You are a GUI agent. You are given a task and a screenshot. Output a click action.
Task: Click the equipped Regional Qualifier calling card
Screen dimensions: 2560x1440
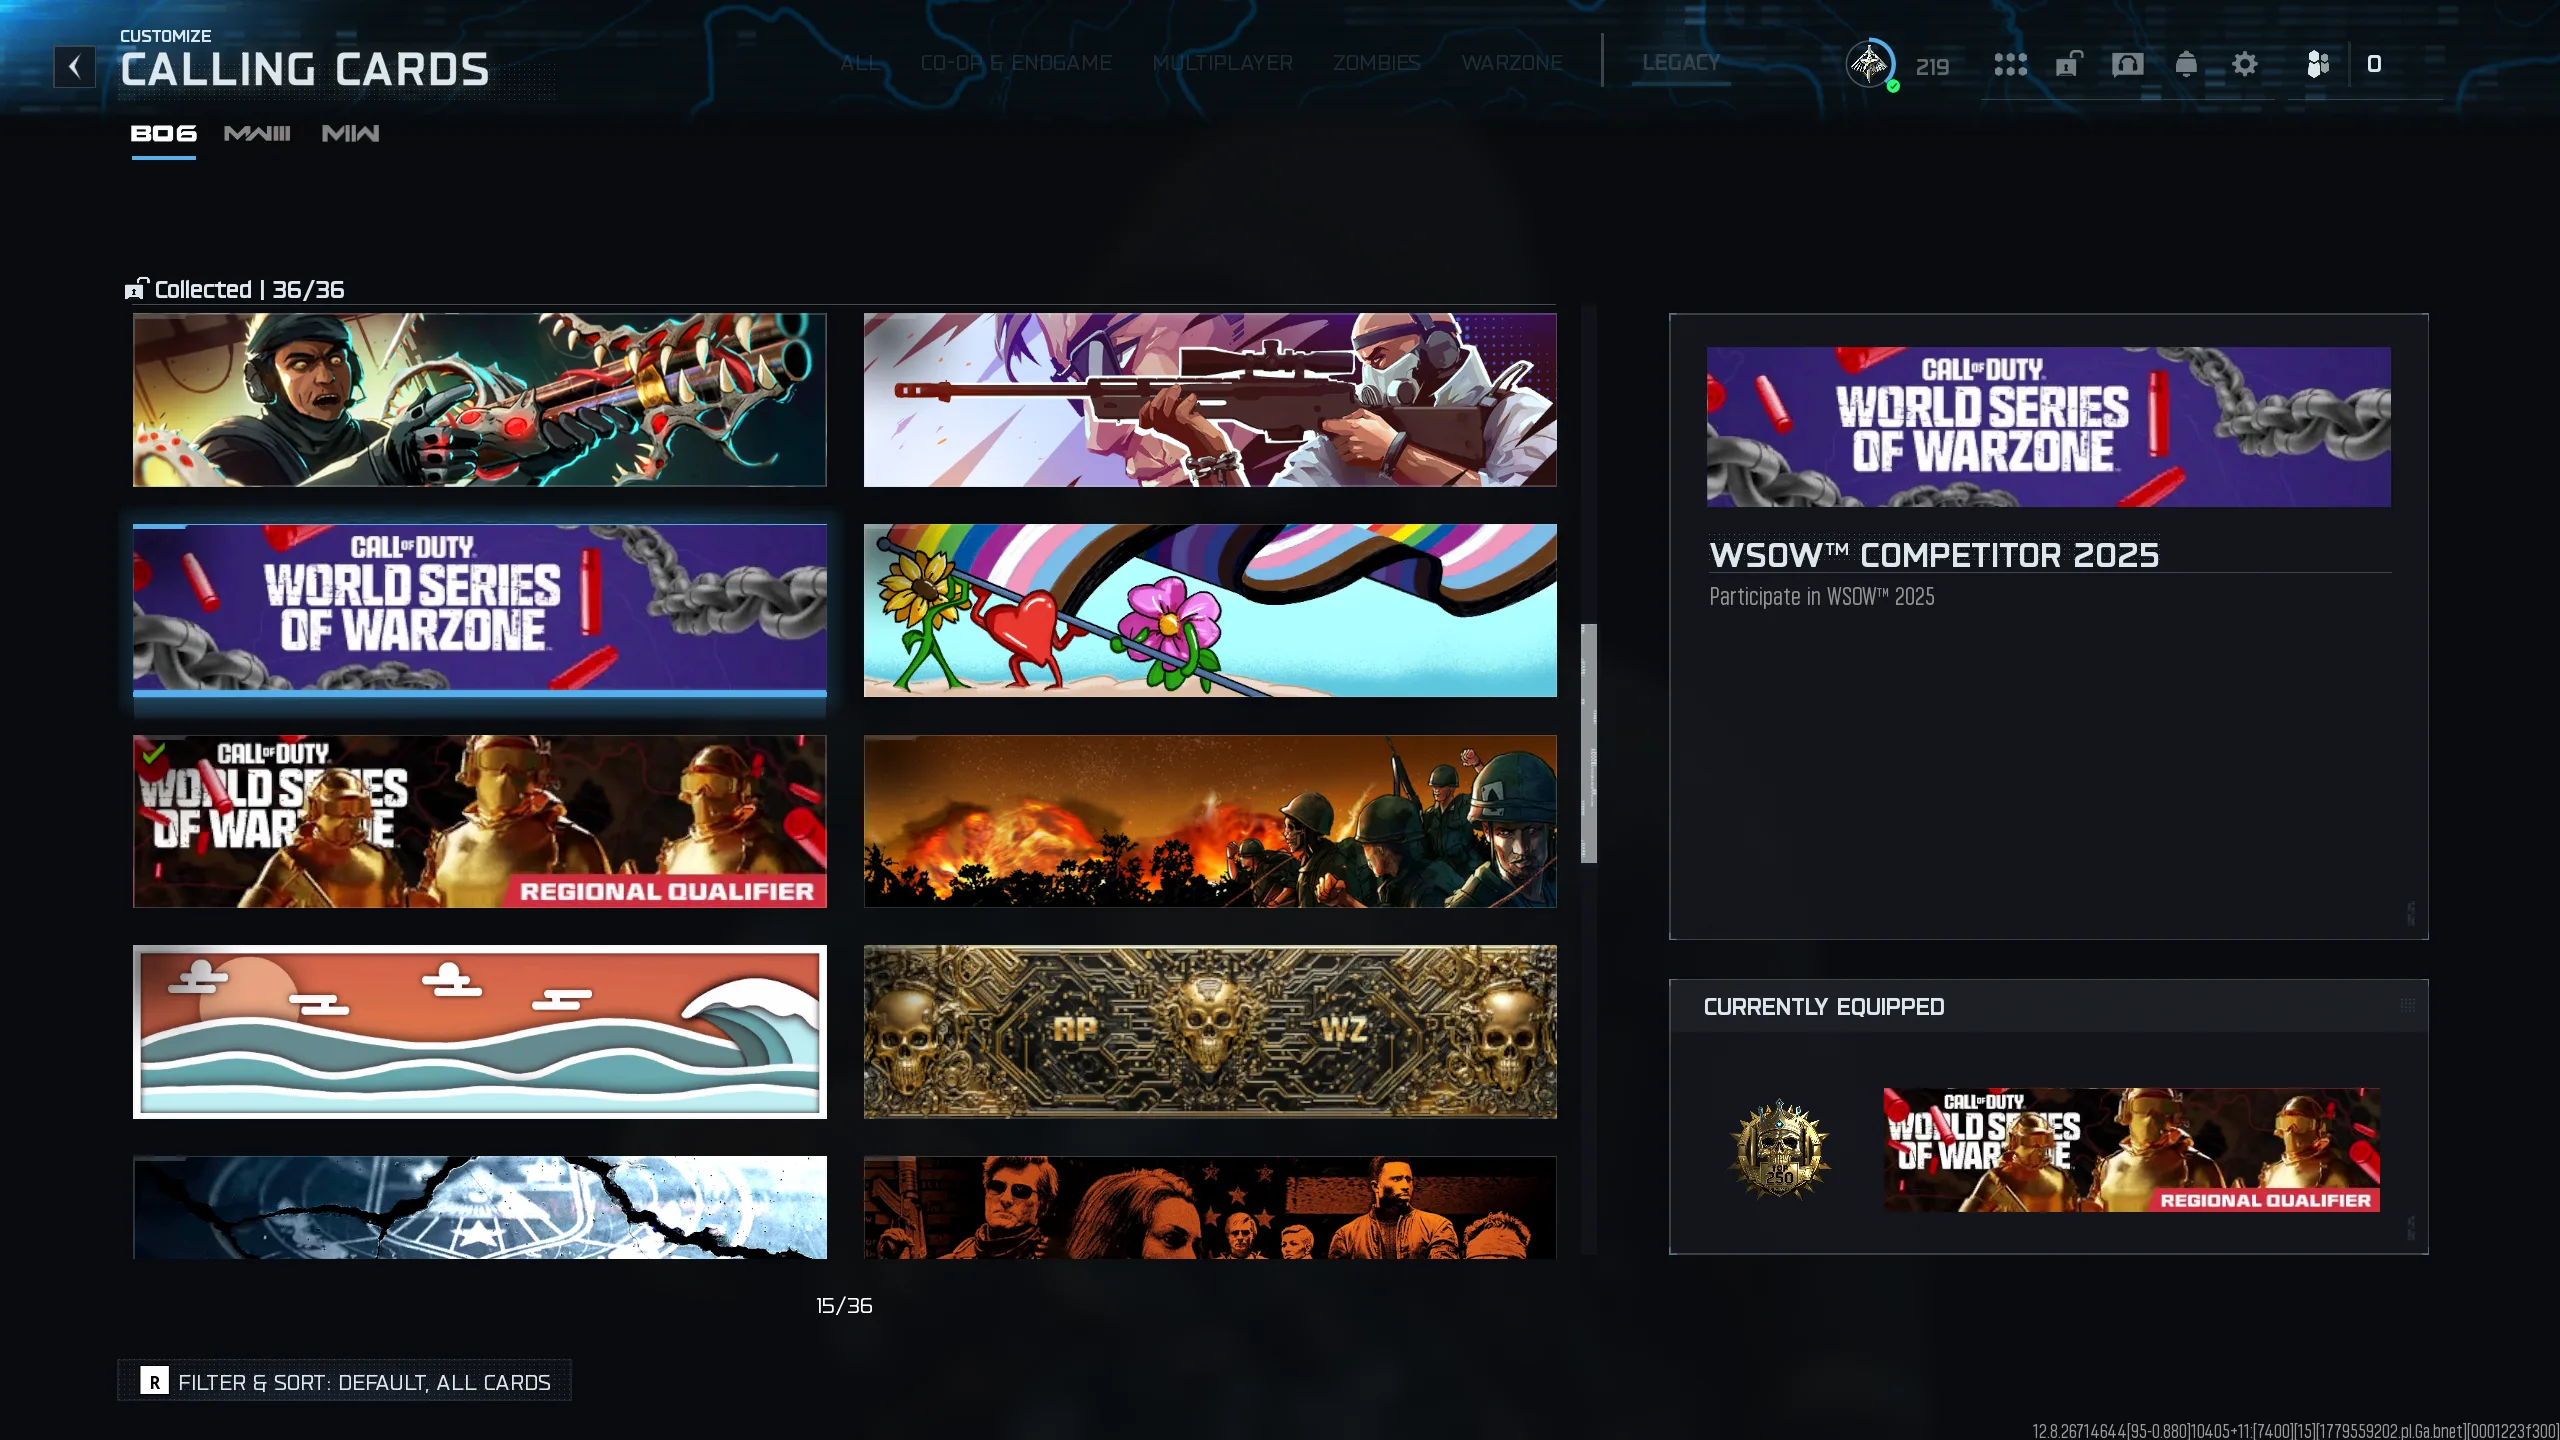(x=2131, y=1150)
